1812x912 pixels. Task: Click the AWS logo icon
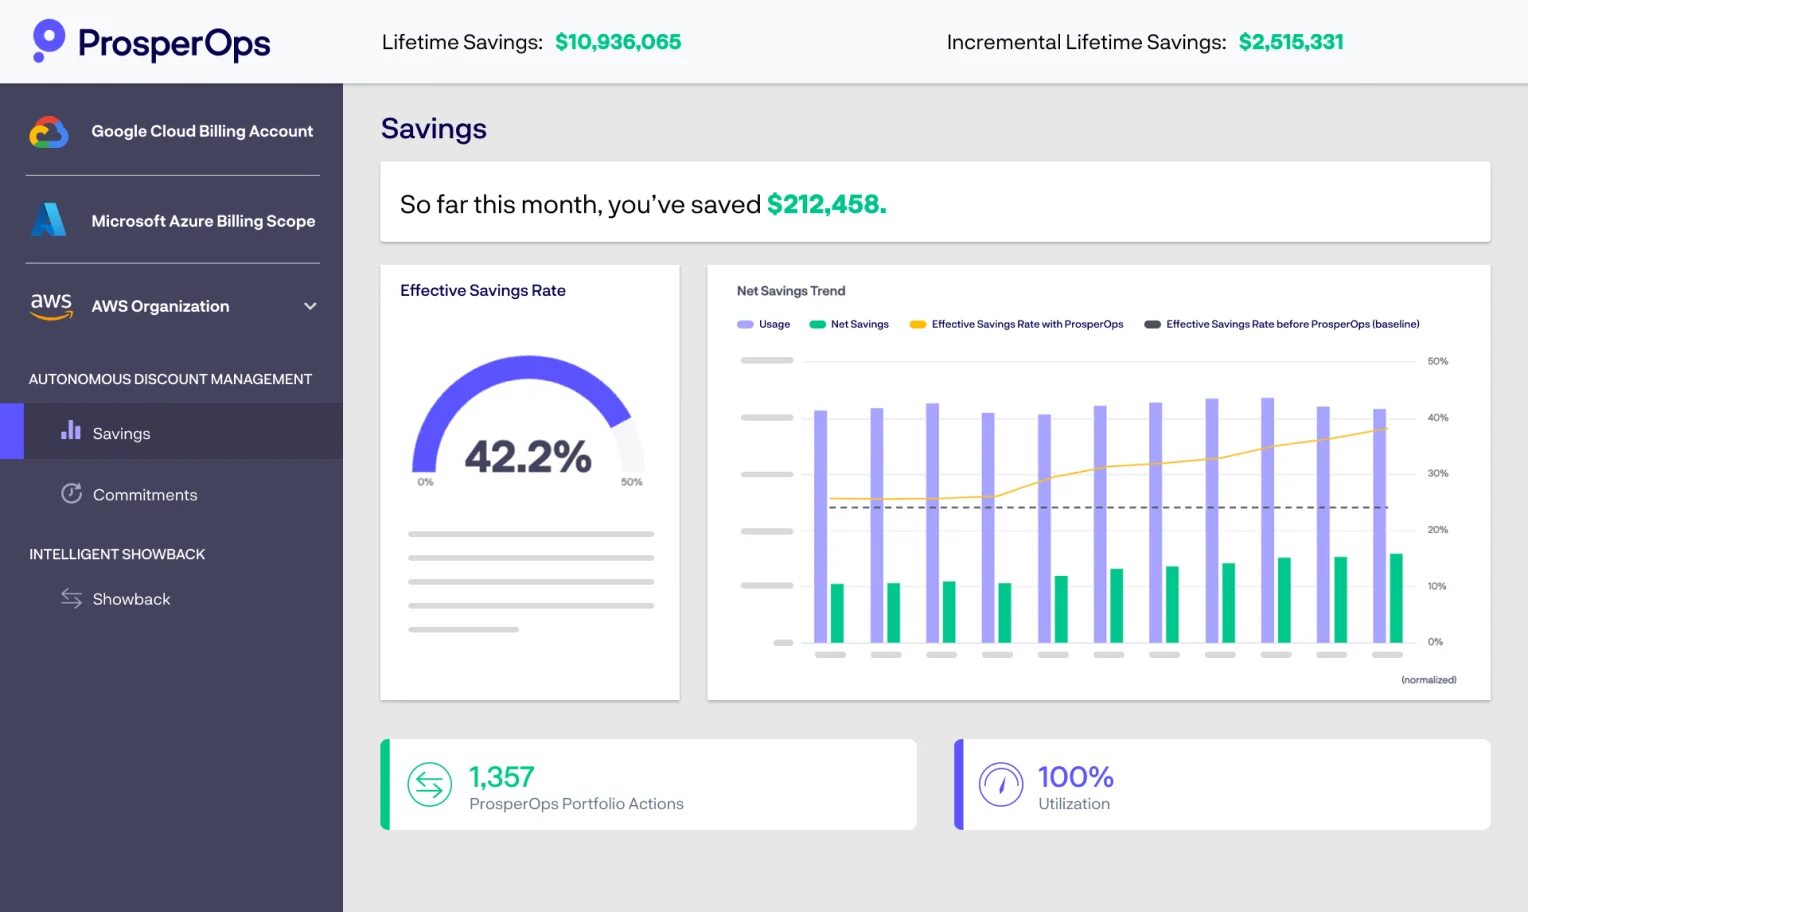tap(51, 306)
